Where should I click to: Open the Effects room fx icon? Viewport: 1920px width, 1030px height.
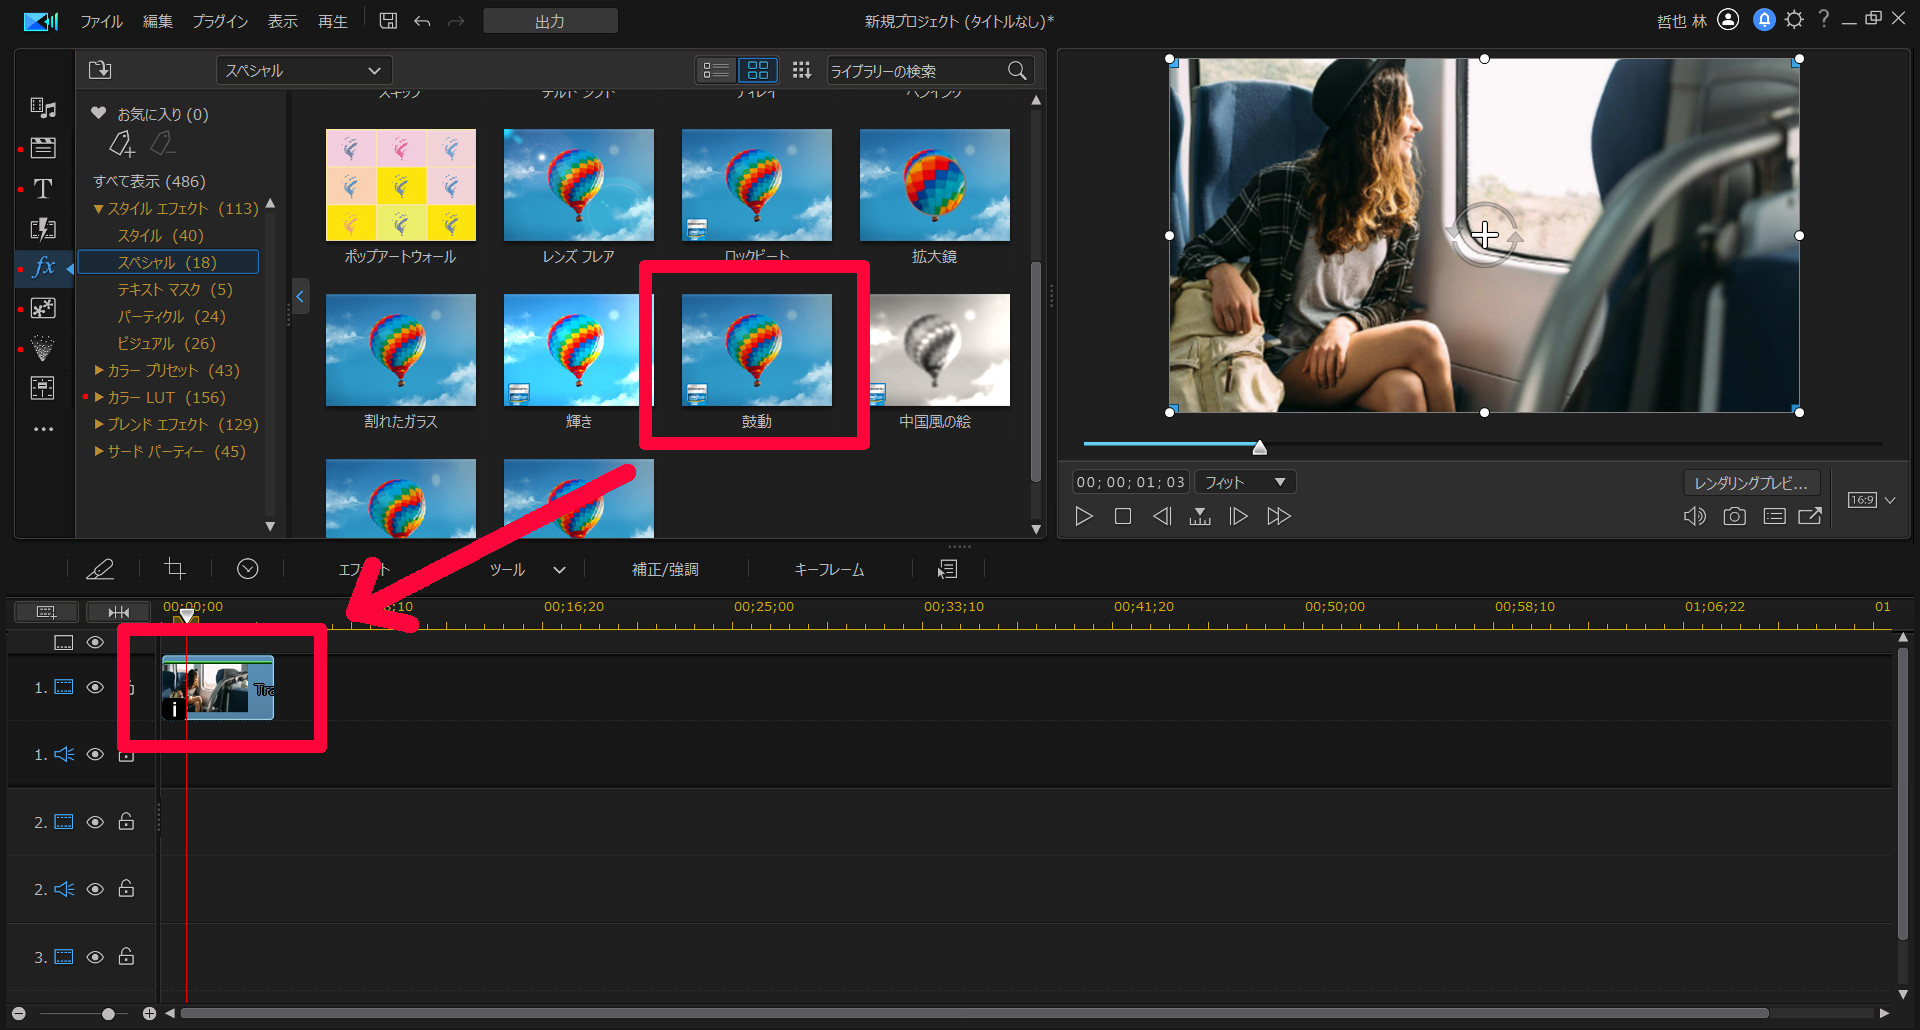point(44,267)
